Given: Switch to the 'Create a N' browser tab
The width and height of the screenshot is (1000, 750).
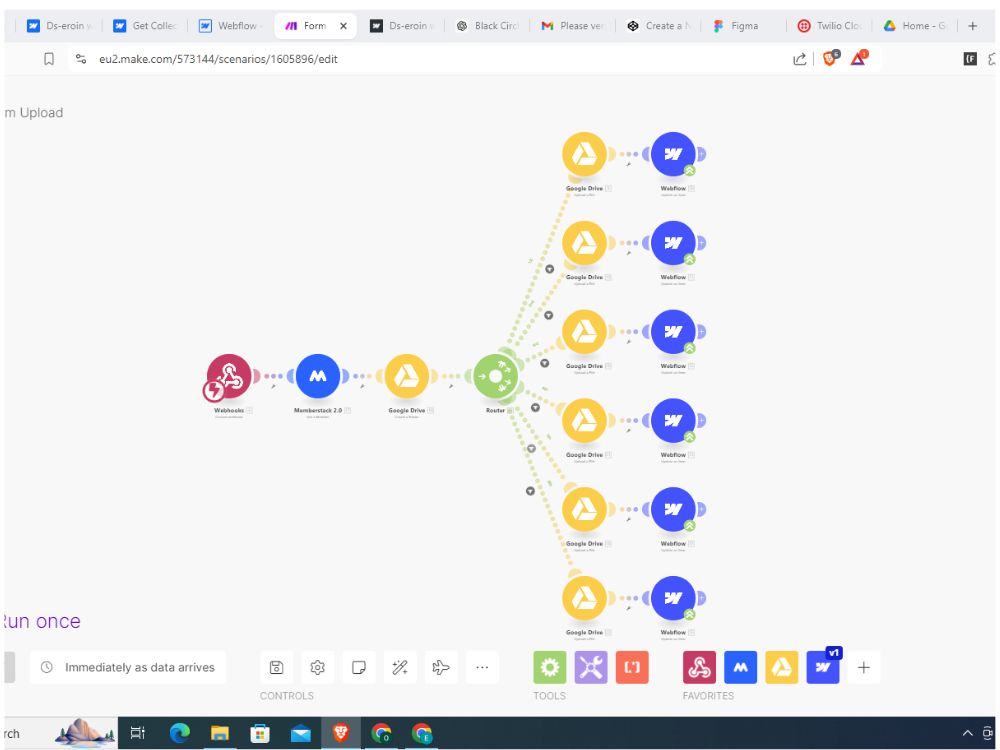Looking at the screenshot, I should (659, 26).
